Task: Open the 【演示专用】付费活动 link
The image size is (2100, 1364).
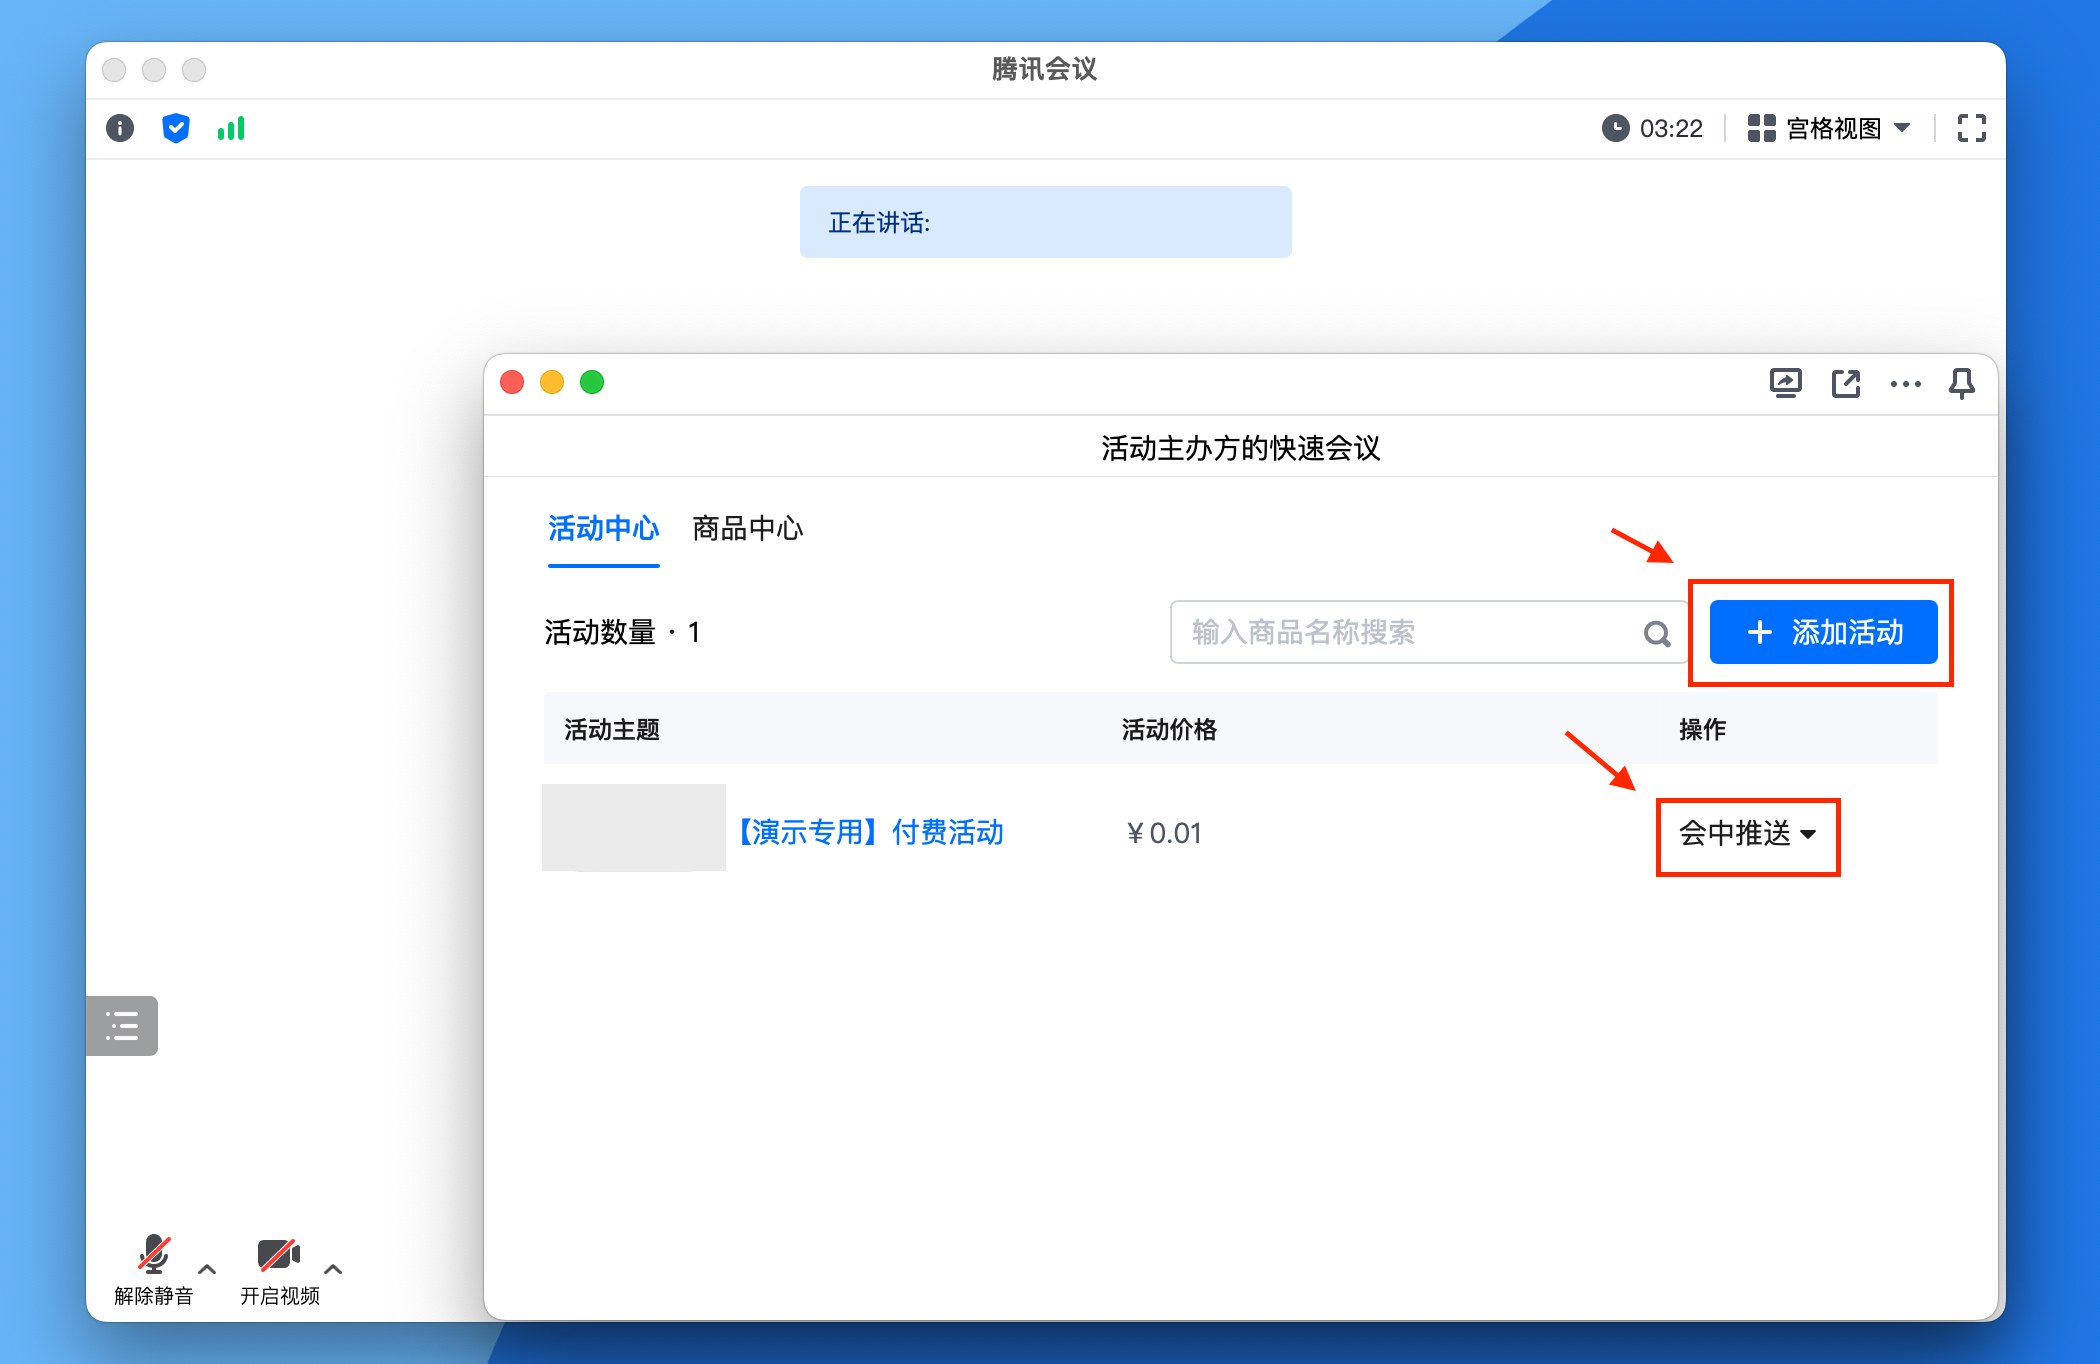Action: point(870,832)
